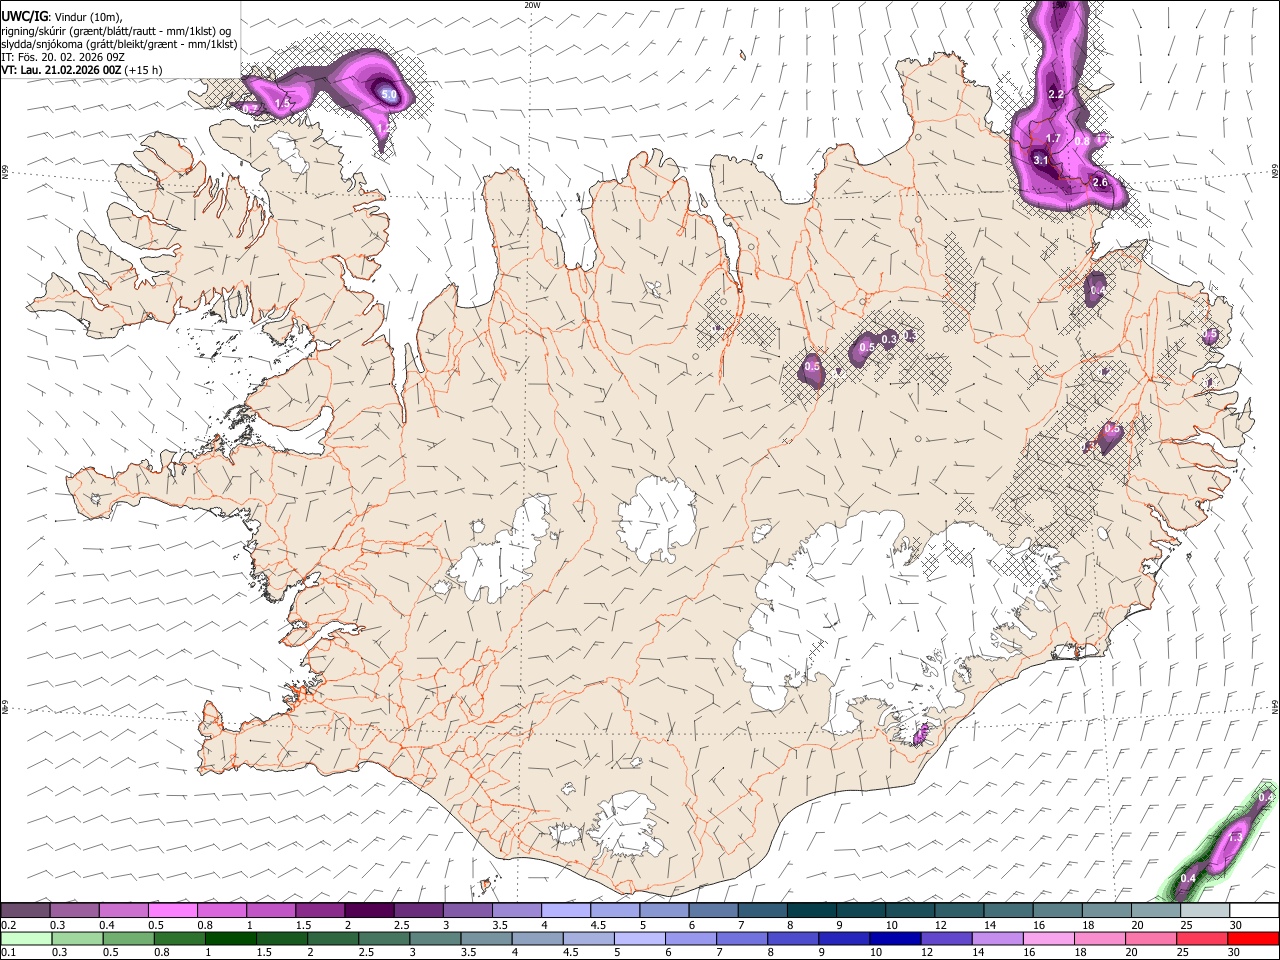Pick the grey-green swatch labeled 3 in the lower legend row

pyautogui.click(x=434, y=939)
